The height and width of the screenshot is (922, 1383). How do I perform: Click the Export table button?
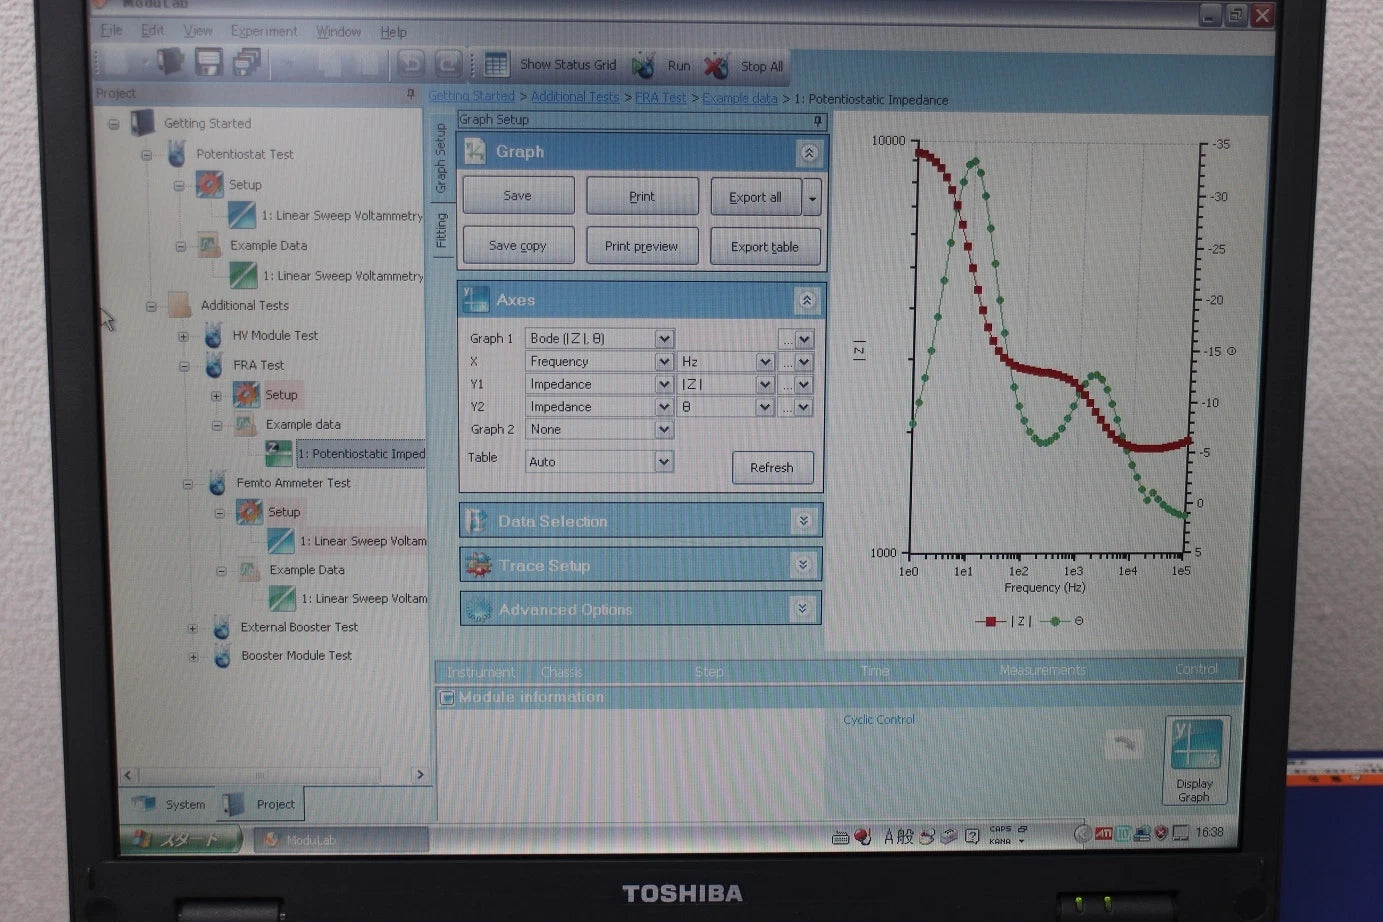pyautogui.click(x=765, y=247)
